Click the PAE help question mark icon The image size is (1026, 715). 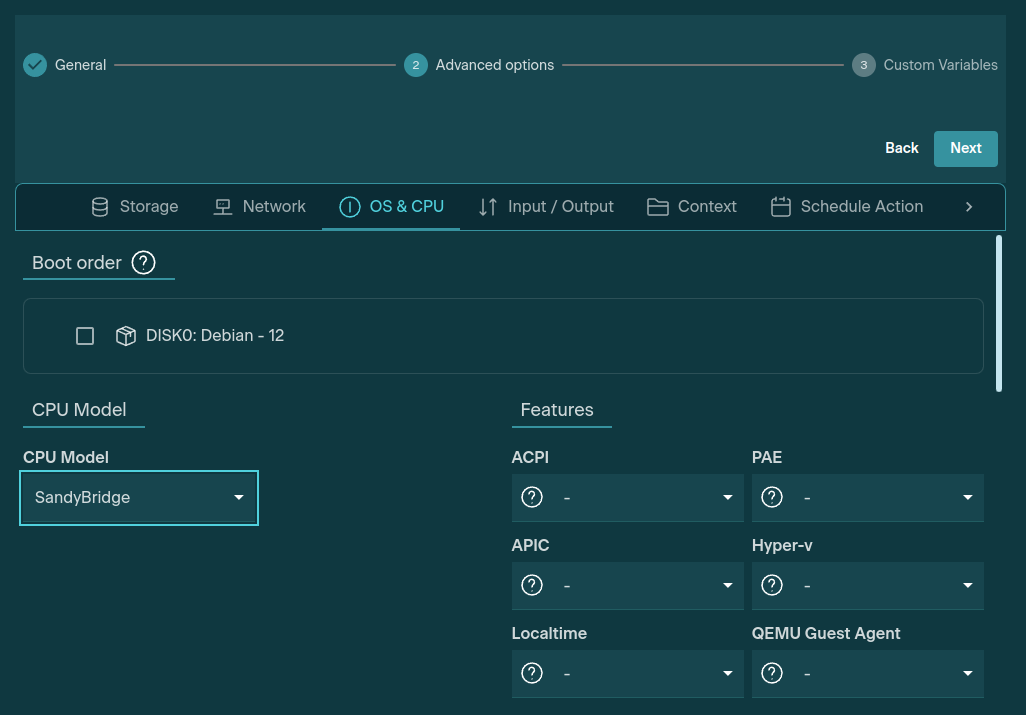click(772, 497)
